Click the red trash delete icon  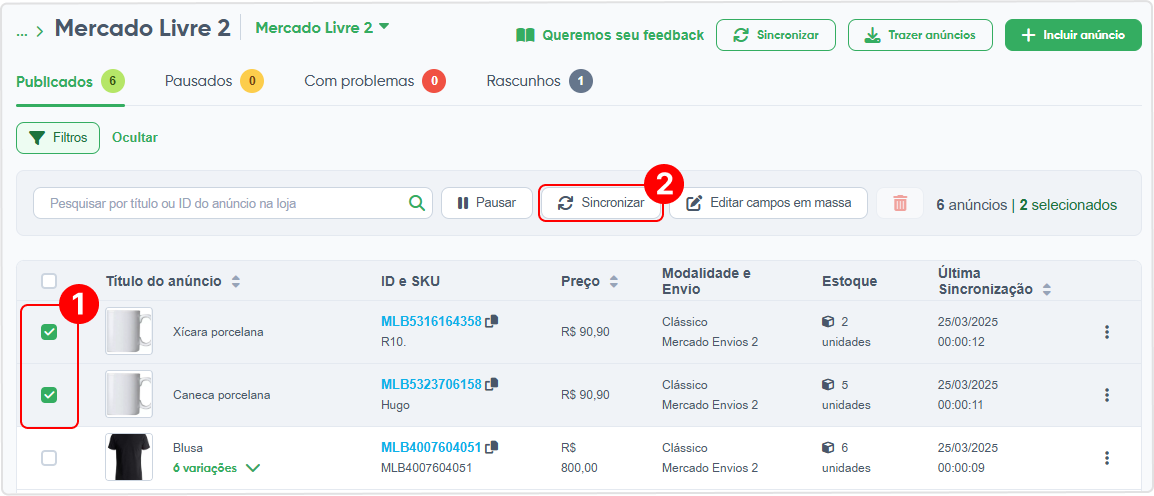point(899,203)
